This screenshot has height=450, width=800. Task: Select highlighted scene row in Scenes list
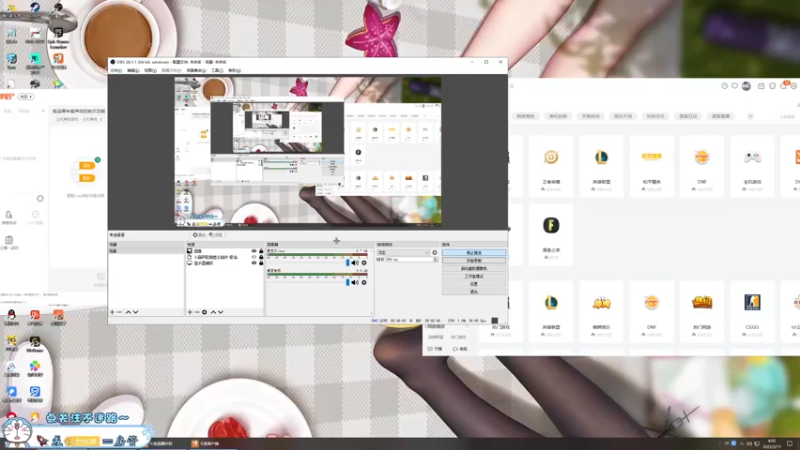(146, 251)
